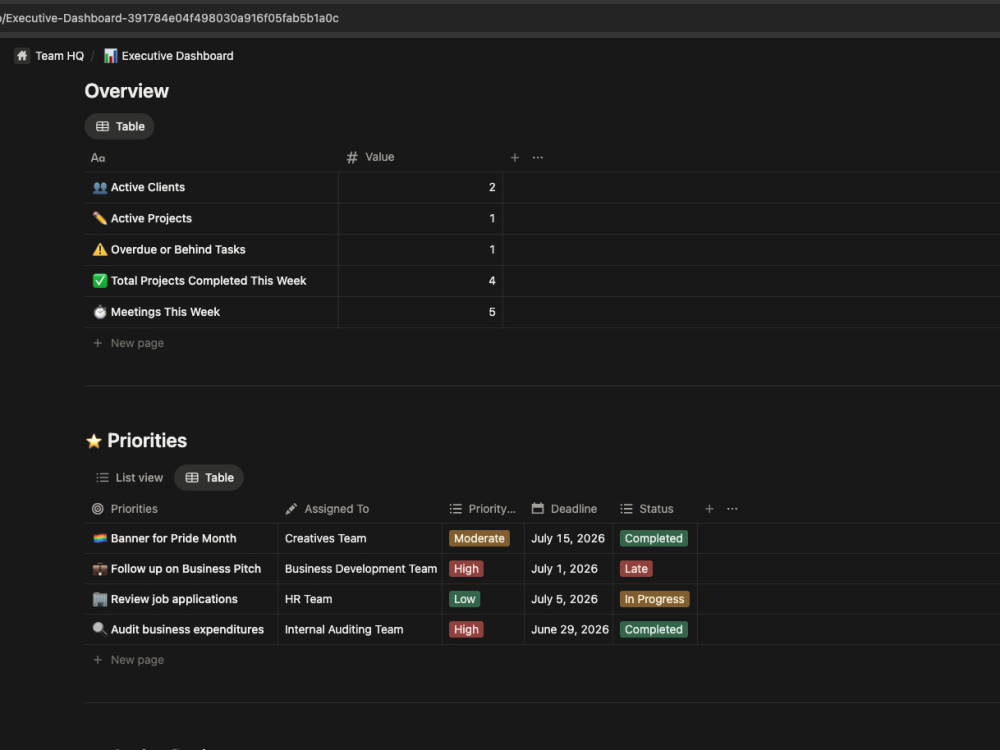Open the Active Projects row

tap(151, 219)
